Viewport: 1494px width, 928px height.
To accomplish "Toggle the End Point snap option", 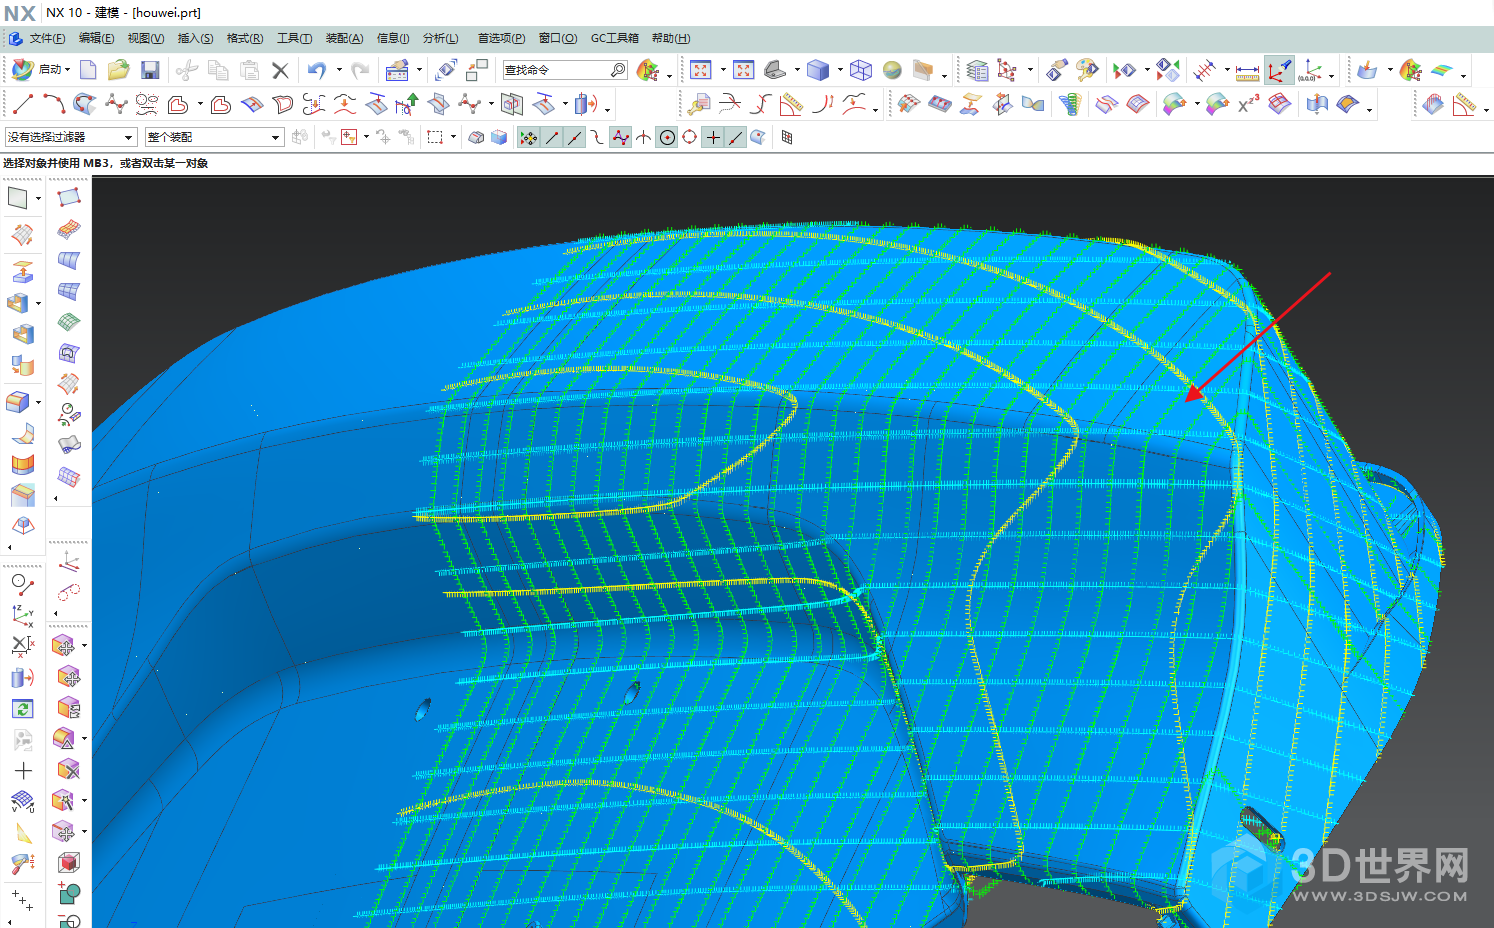I will (x=552, y=137).
